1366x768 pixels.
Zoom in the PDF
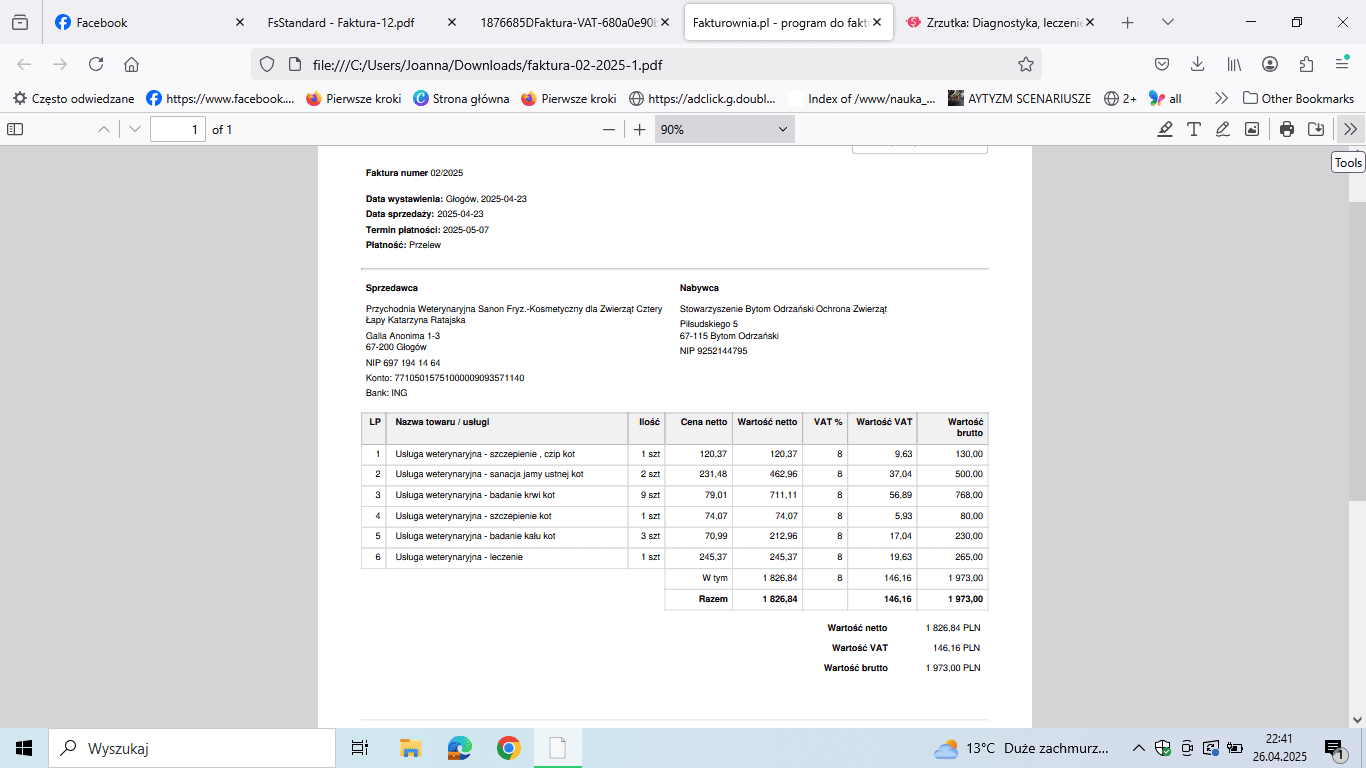coord(640,129)
